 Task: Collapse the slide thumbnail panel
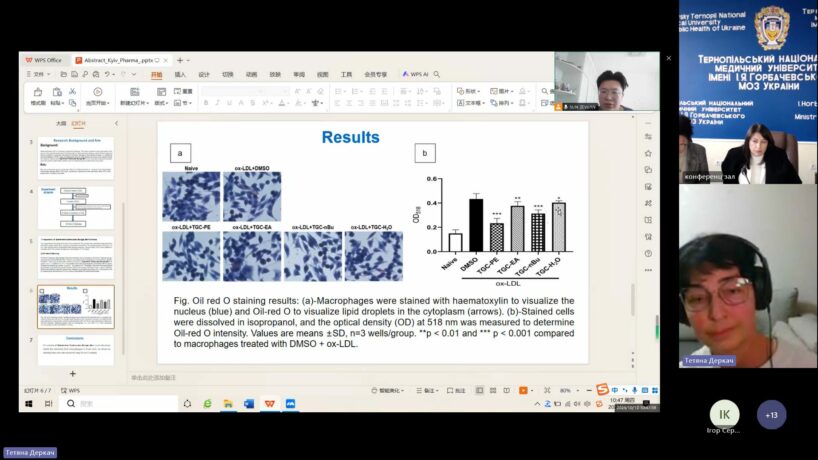pyautogui.click(x=116, y=123)
